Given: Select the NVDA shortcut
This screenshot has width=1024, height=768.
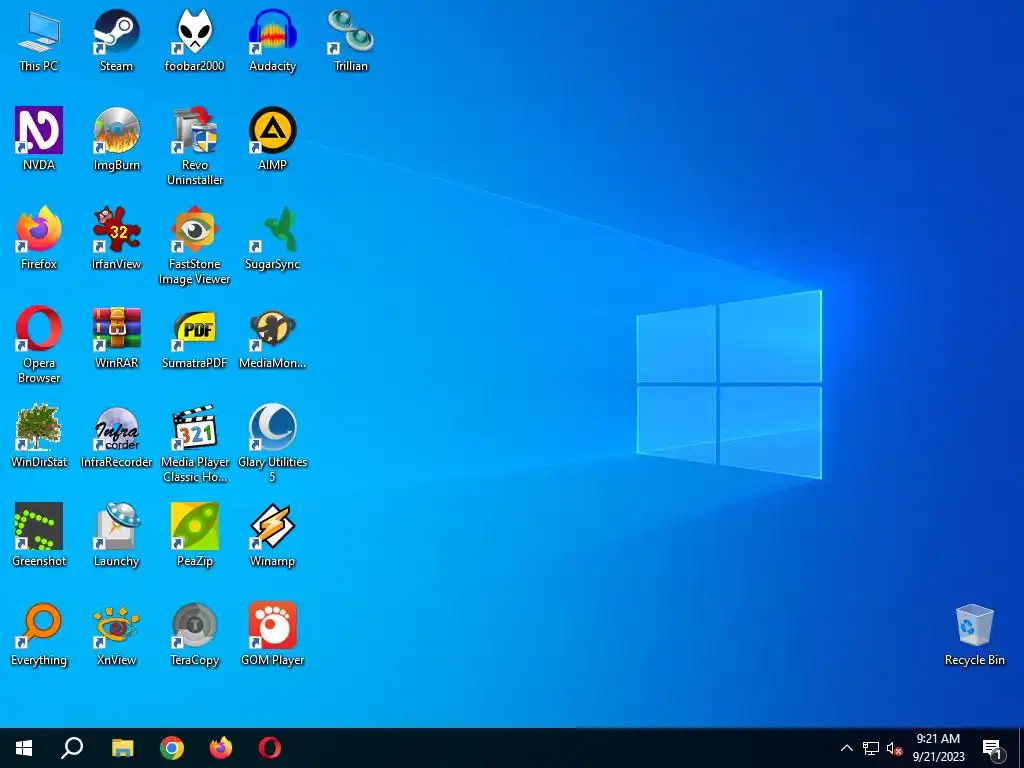Looking at the screenshot, I should pos(39,138).
